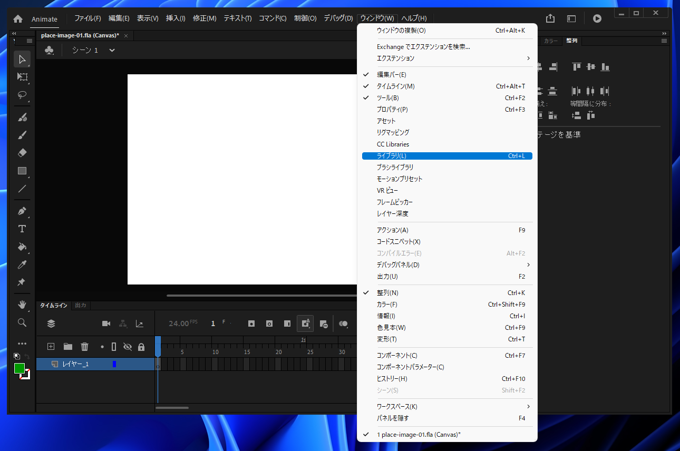Select the Lasso tool
Viewport: 680px width, 451px height.
point(22,95)
